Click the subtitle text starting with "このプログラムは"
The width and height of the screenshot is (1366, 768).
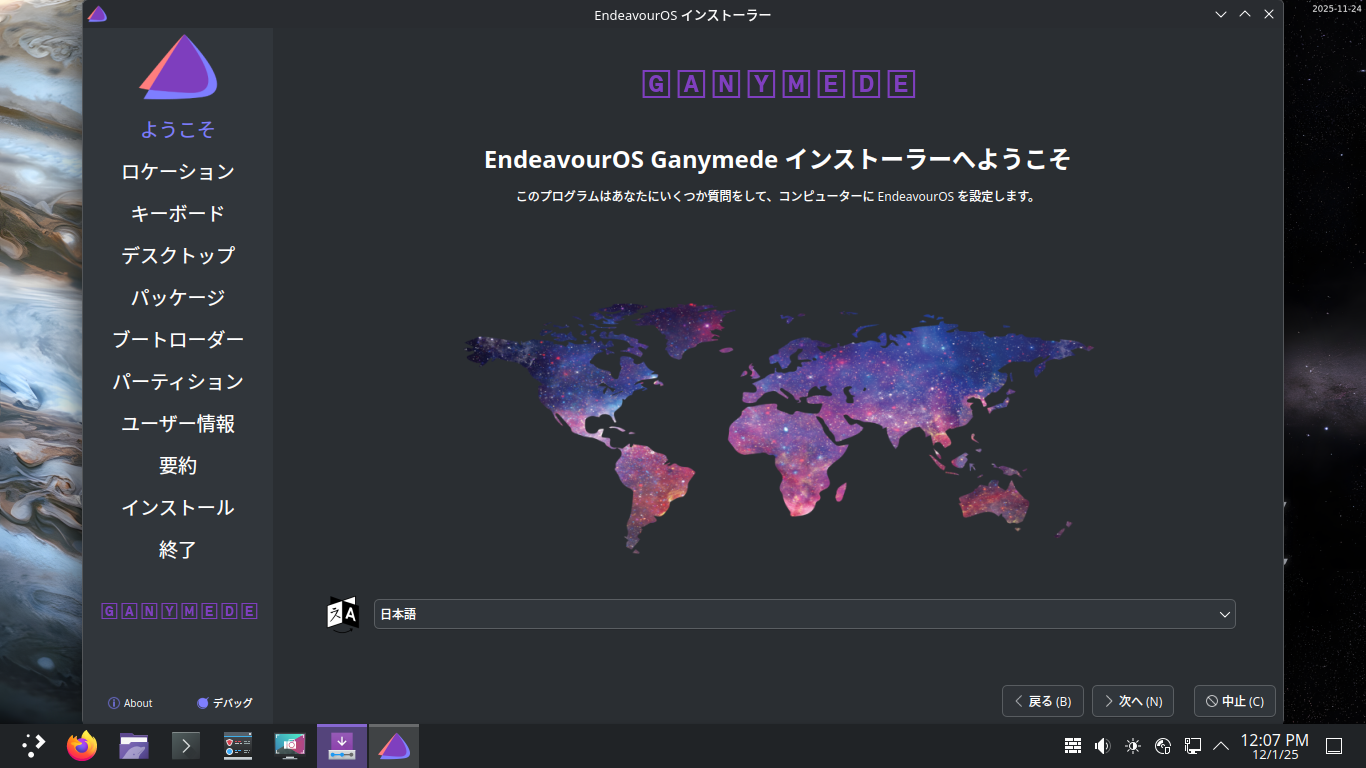point(776,197)
